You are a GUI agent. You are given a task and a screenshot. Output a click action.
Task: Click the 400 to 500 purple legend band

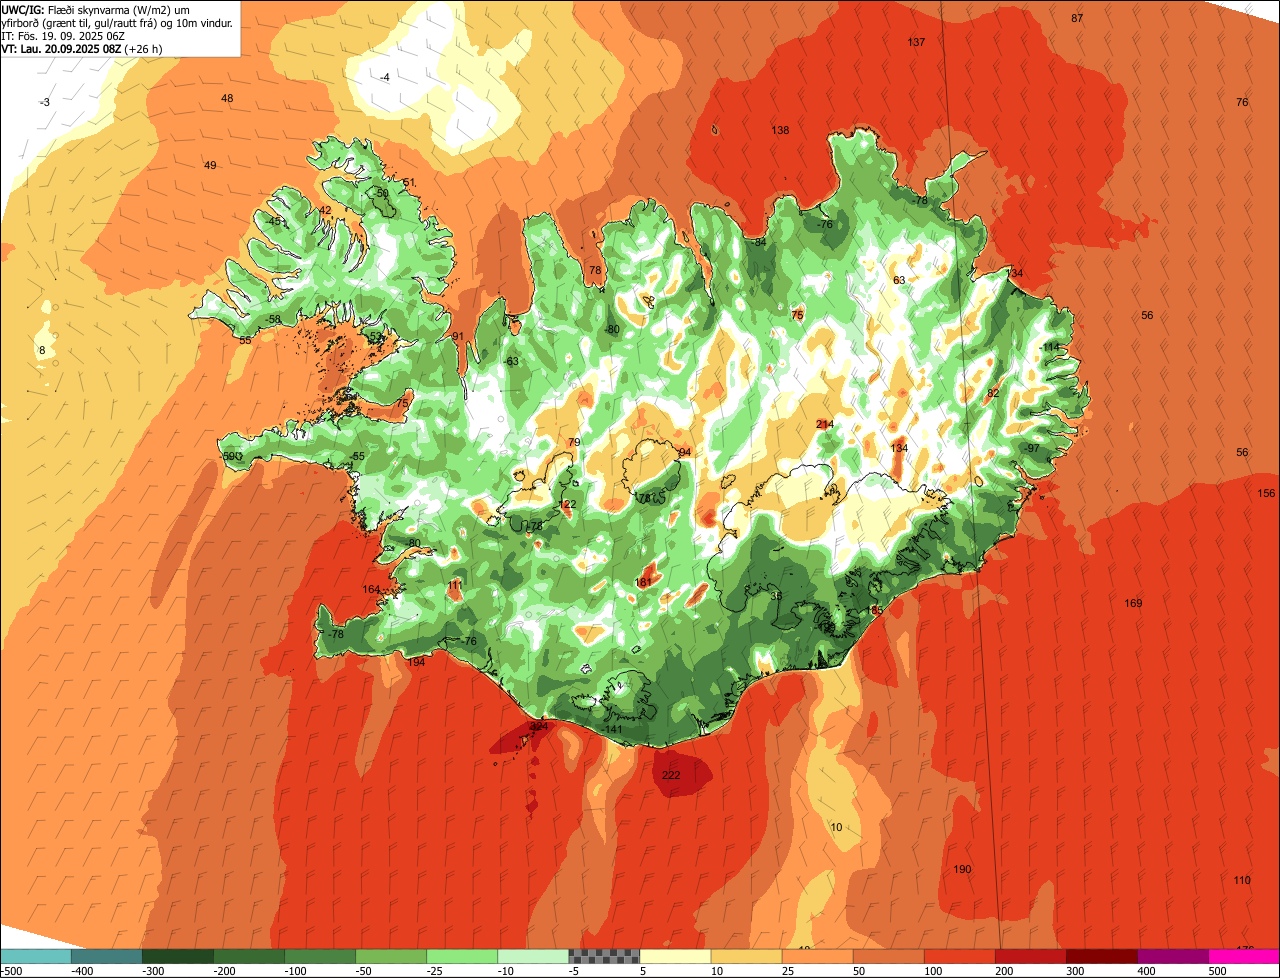[x=1172, y=956]
